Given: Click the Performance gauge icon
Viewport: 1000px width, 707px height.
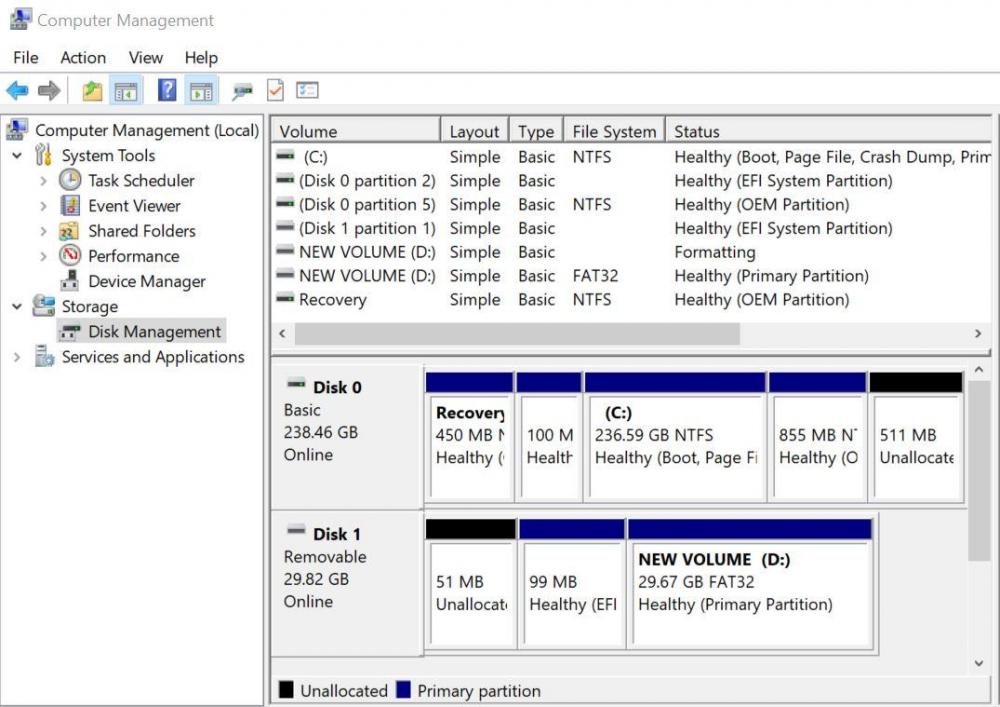Looking at the screenshot, I should click(70, 256).
